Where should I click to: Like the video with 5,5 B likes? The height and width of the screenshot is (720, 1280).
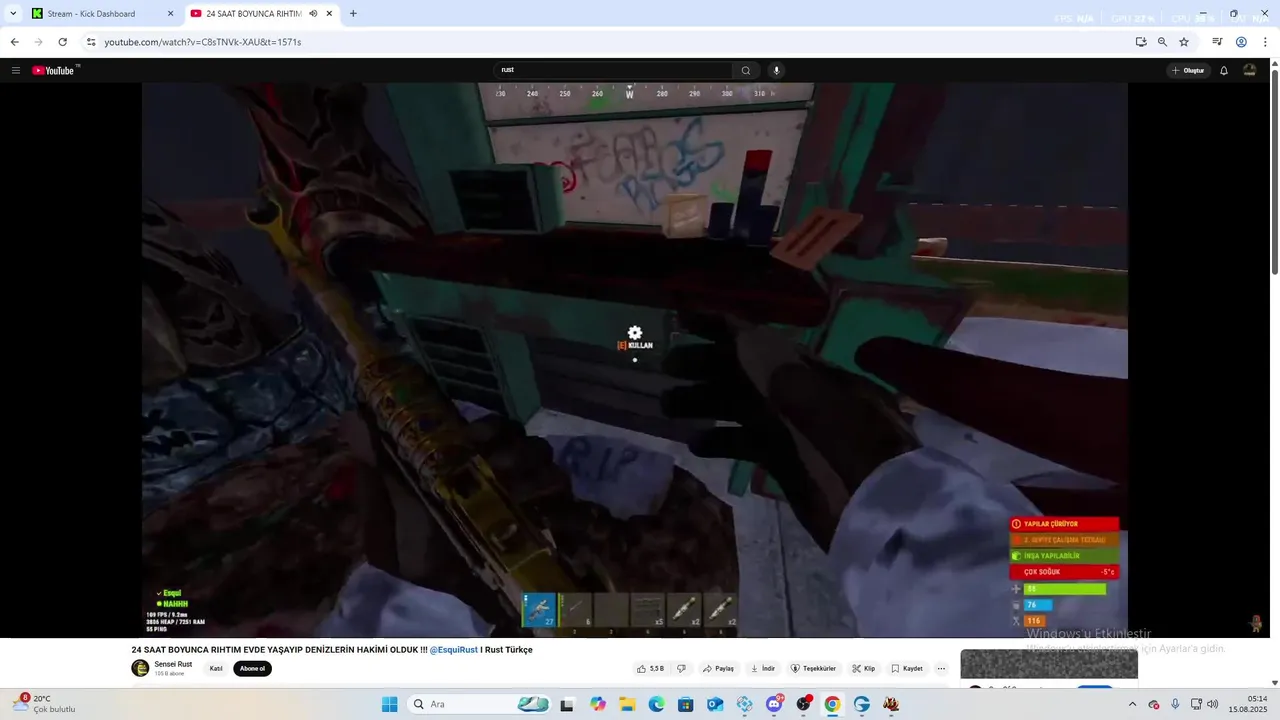pos(650,668)
